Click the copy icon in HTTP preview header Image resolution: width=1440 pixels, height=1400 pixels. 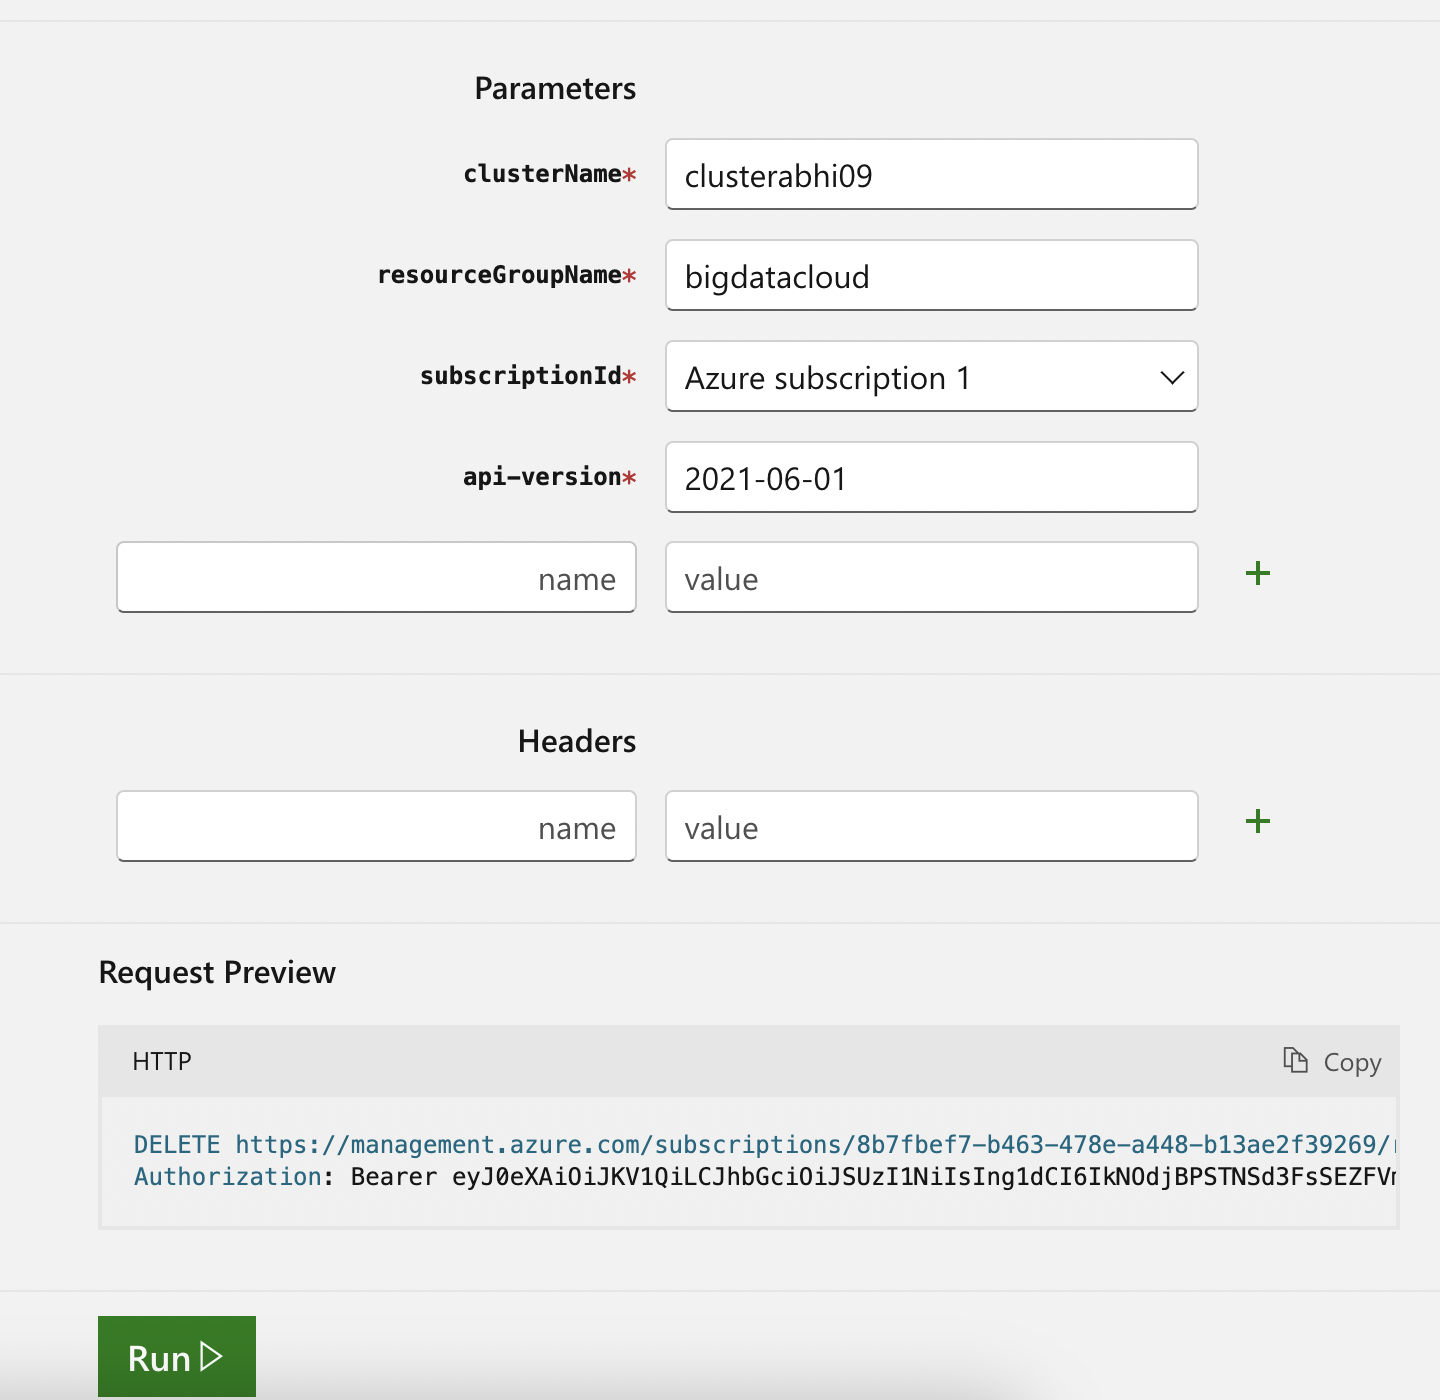pyautogui.click(x=1295, y=1060)
